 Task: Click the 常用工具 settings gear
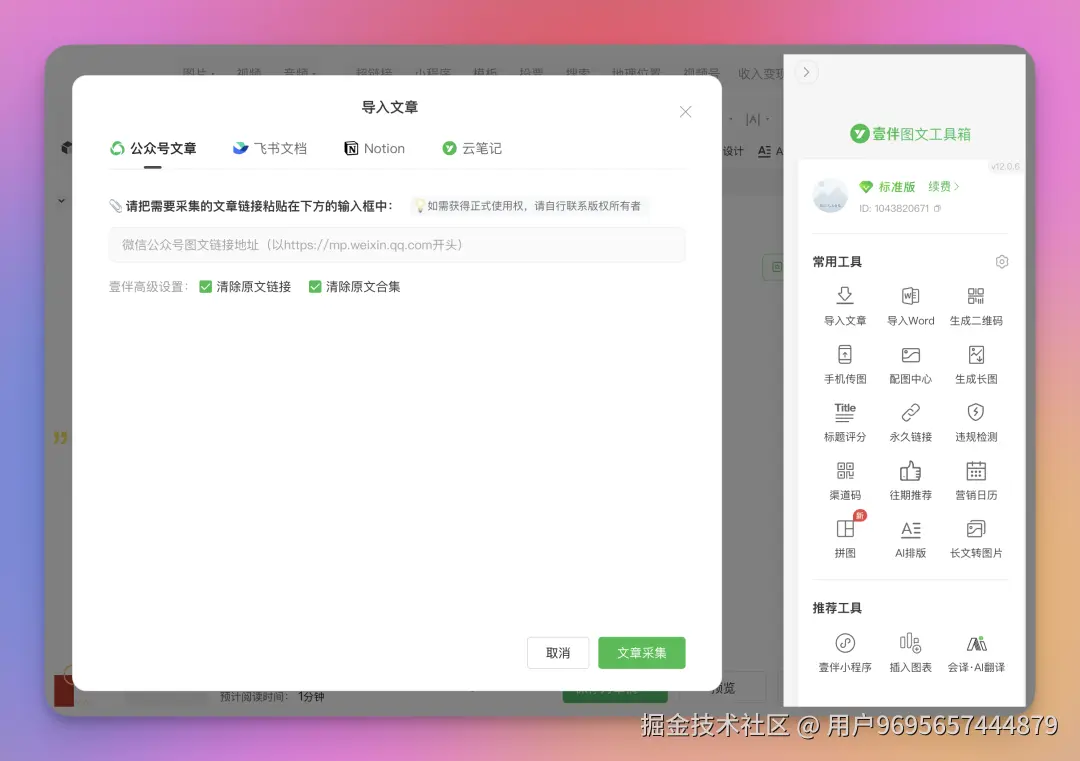click(x=1002, y=261)
